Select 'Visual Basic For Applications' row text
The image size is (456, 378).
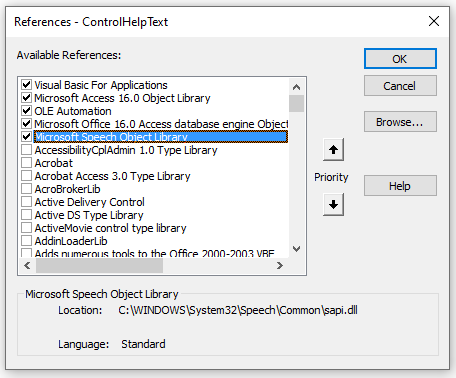click(101, 85)
